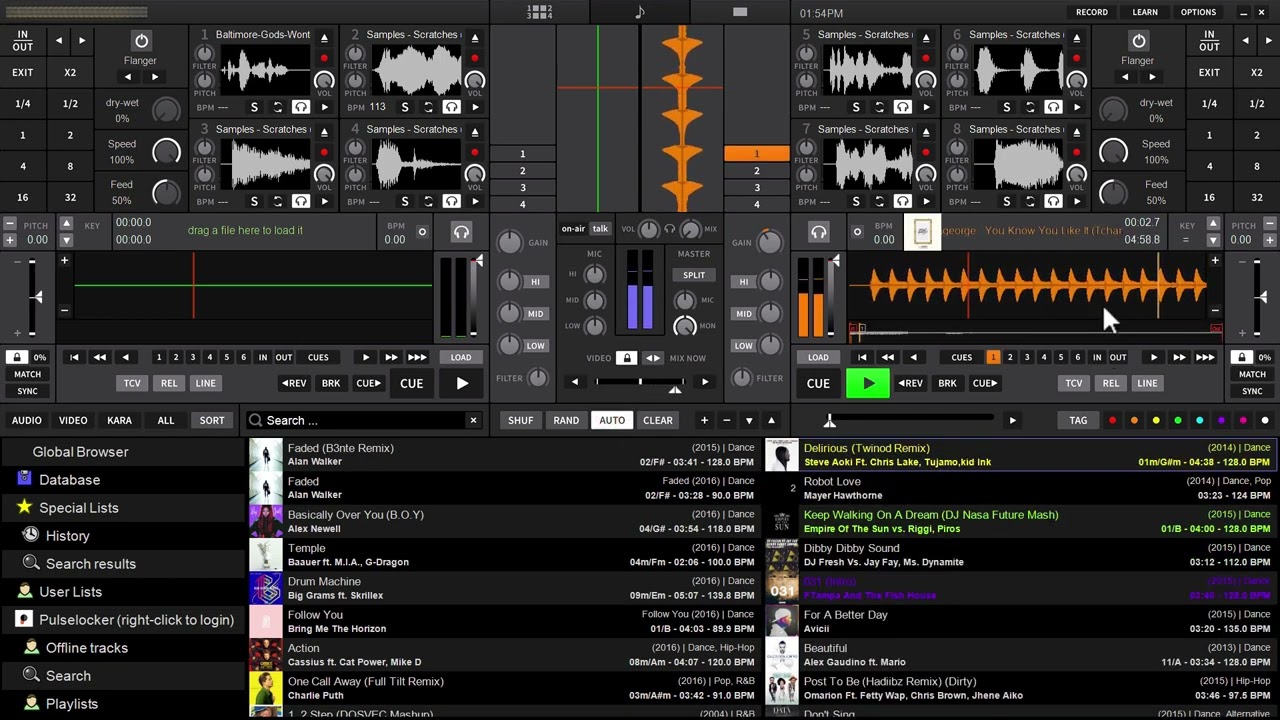Click the loop icon on sampler slot 2

pyautogui.click(x=428, y=107)
